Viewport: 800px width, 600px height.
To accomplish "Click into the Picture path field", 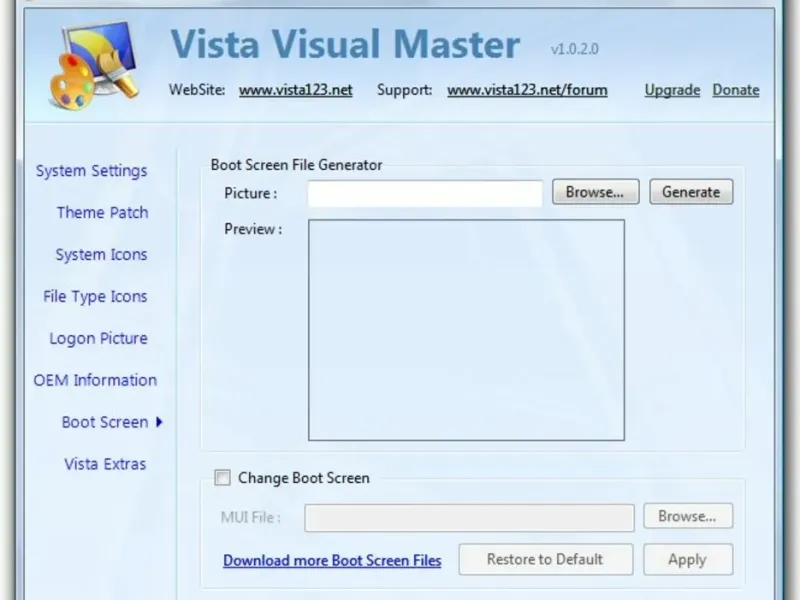I will 425,193.
